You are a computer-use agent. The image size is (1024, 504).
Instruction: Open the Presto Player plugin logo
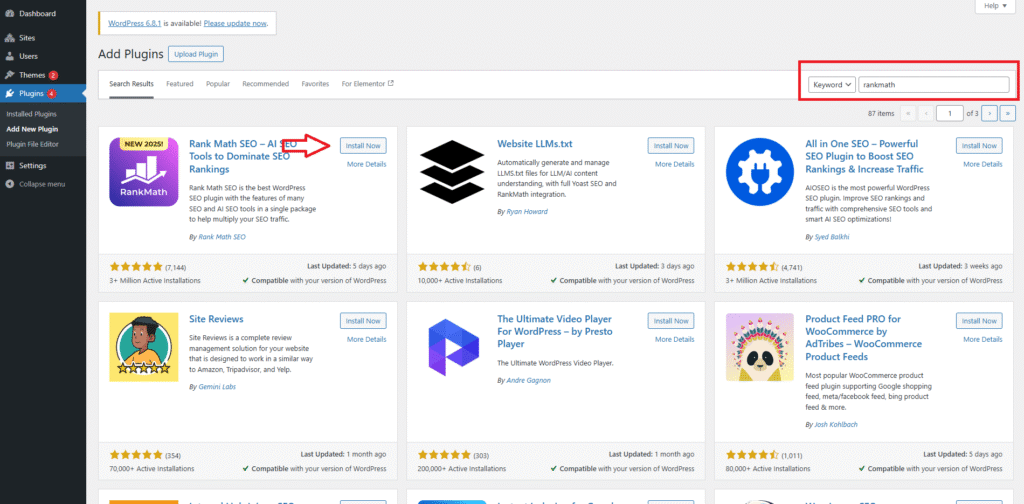[x=452, y=347]
